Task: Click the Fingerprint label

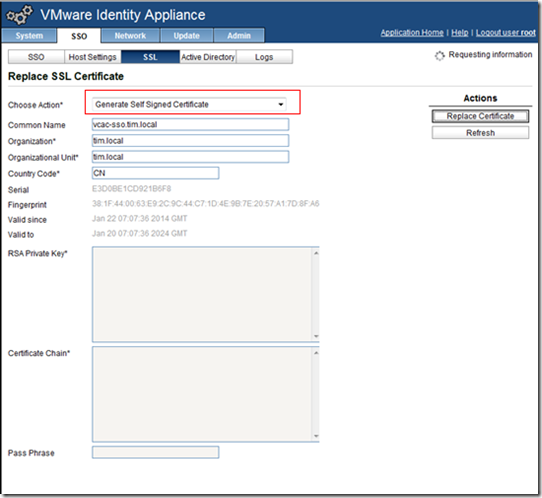Action: click(x=27, y=205)
